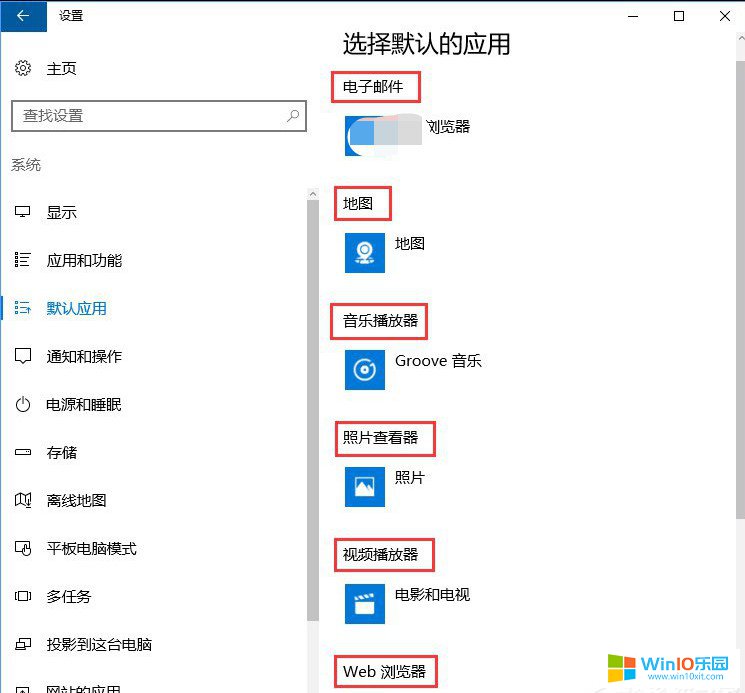Go to 通知和操作 settings
Image resolution: width=745 pixels, height=693 pixels.
click(x=84, y=357)
